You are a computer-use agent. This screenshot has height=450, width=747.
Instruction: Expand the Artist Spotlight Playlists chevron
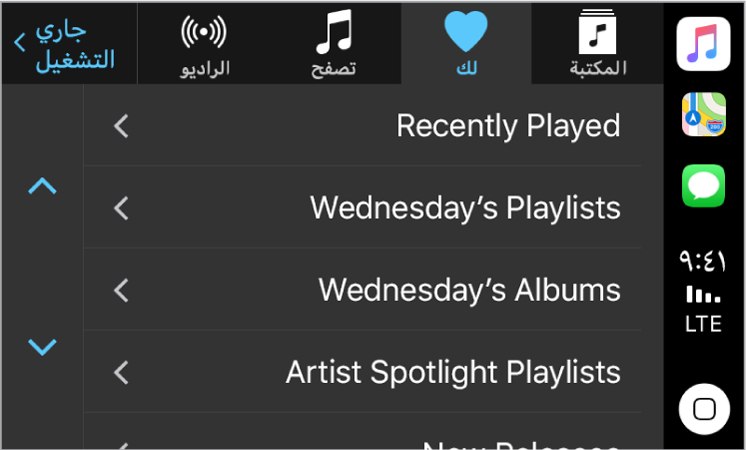tap(121, 372)
